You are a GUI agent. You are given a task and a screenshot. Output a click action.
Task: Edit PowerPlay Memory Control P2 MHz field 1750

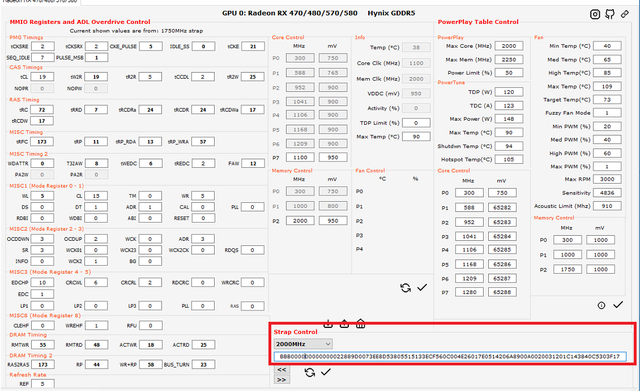567,269
